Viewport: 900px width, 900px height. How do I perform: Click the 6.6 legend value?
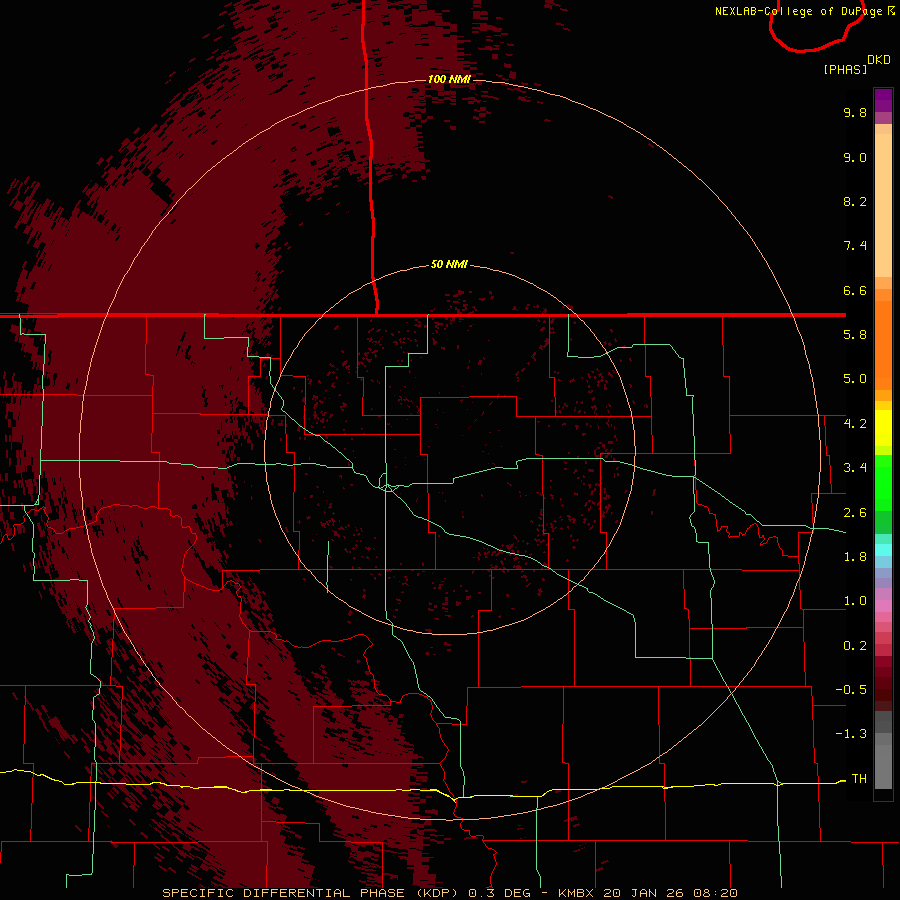(x=855, y=290)
